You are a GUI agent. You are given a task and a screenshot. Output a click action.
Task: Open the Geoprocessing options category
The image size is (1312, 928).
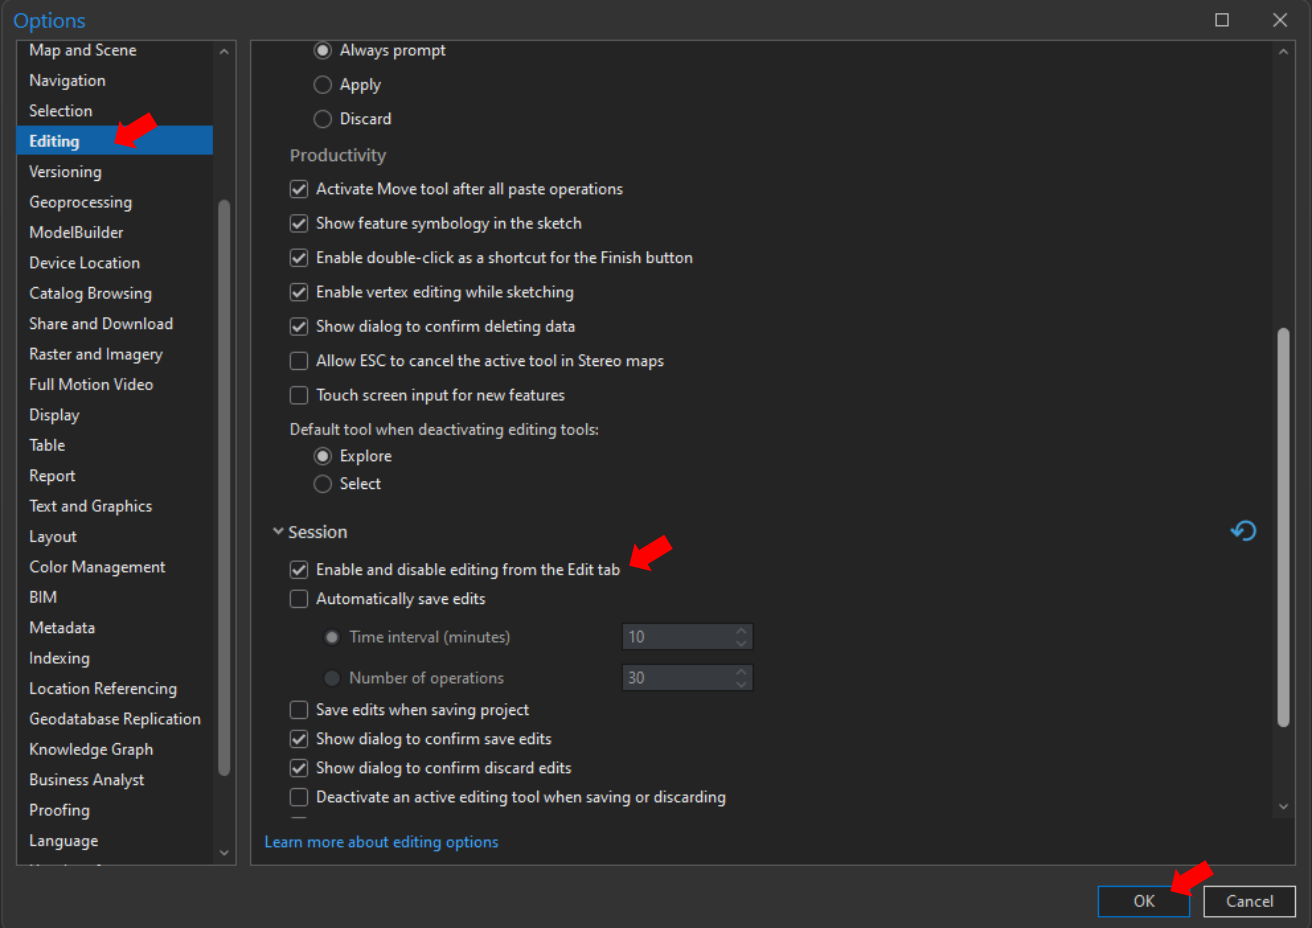click(80, 202)
